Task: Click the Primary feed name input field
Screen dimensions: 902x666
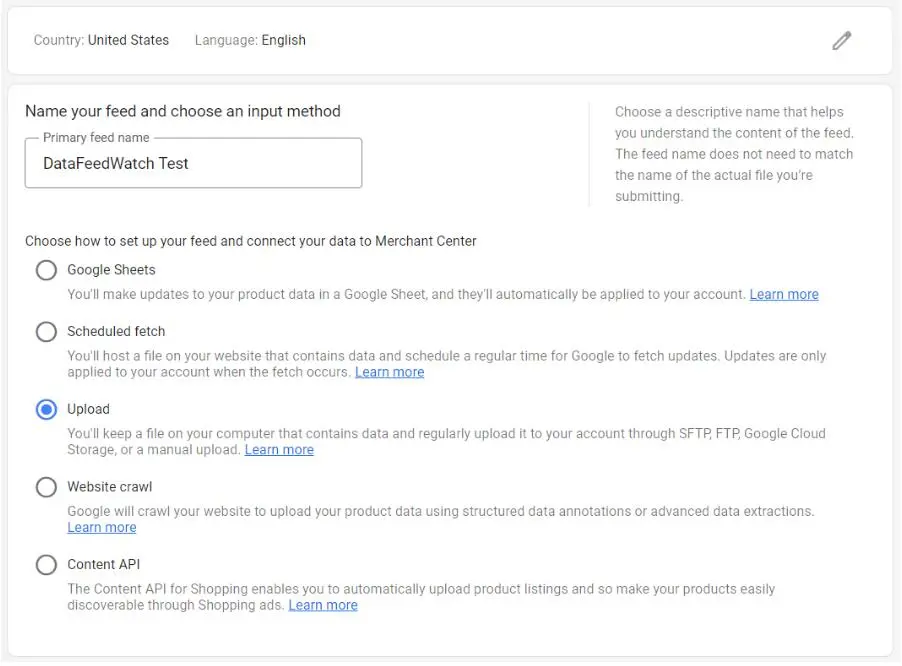Action: click(x=193, y=164)
